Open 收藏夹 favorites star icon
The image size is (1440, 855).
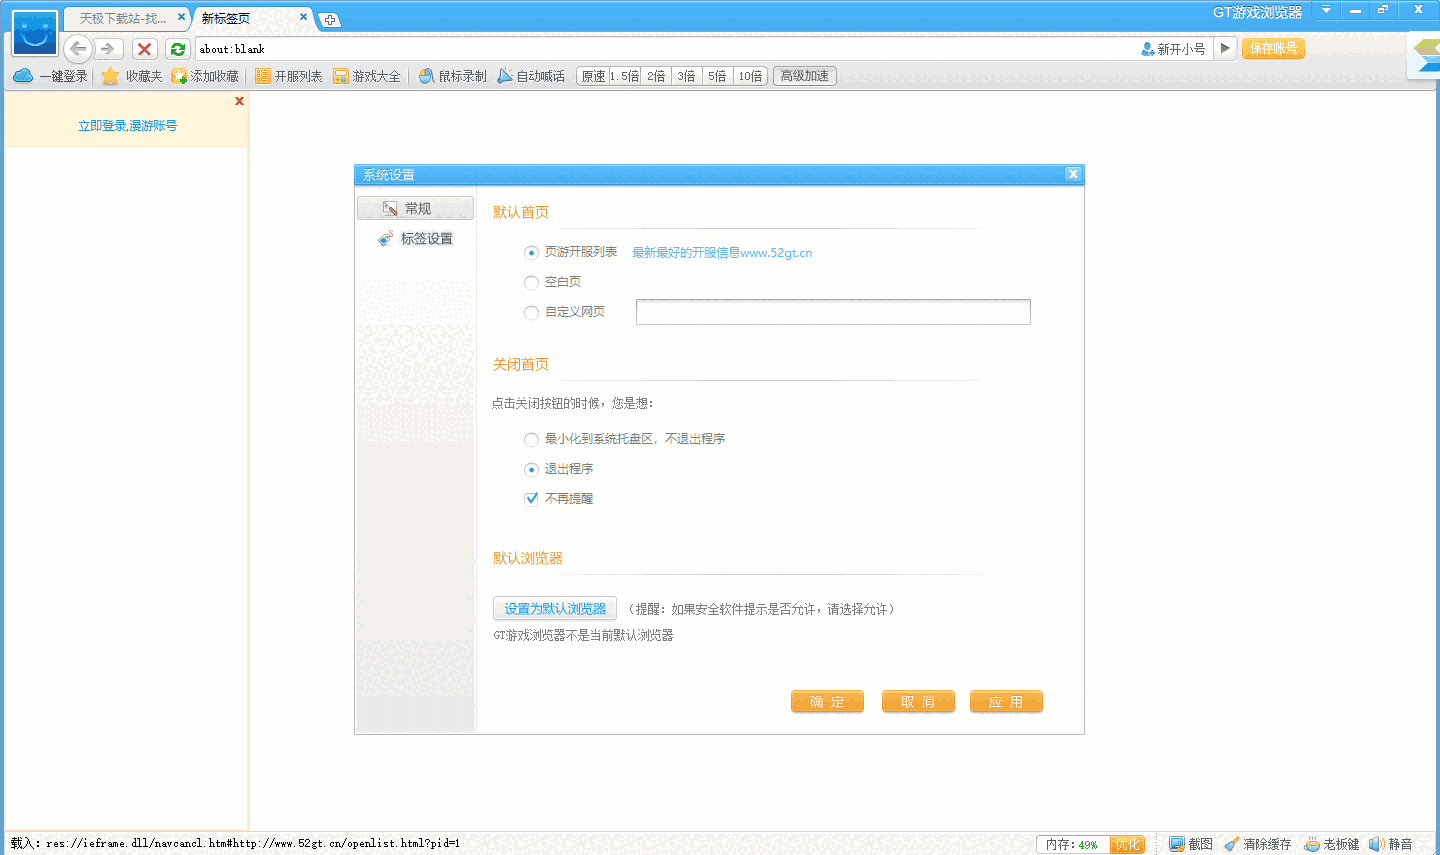tap(111, 76)
